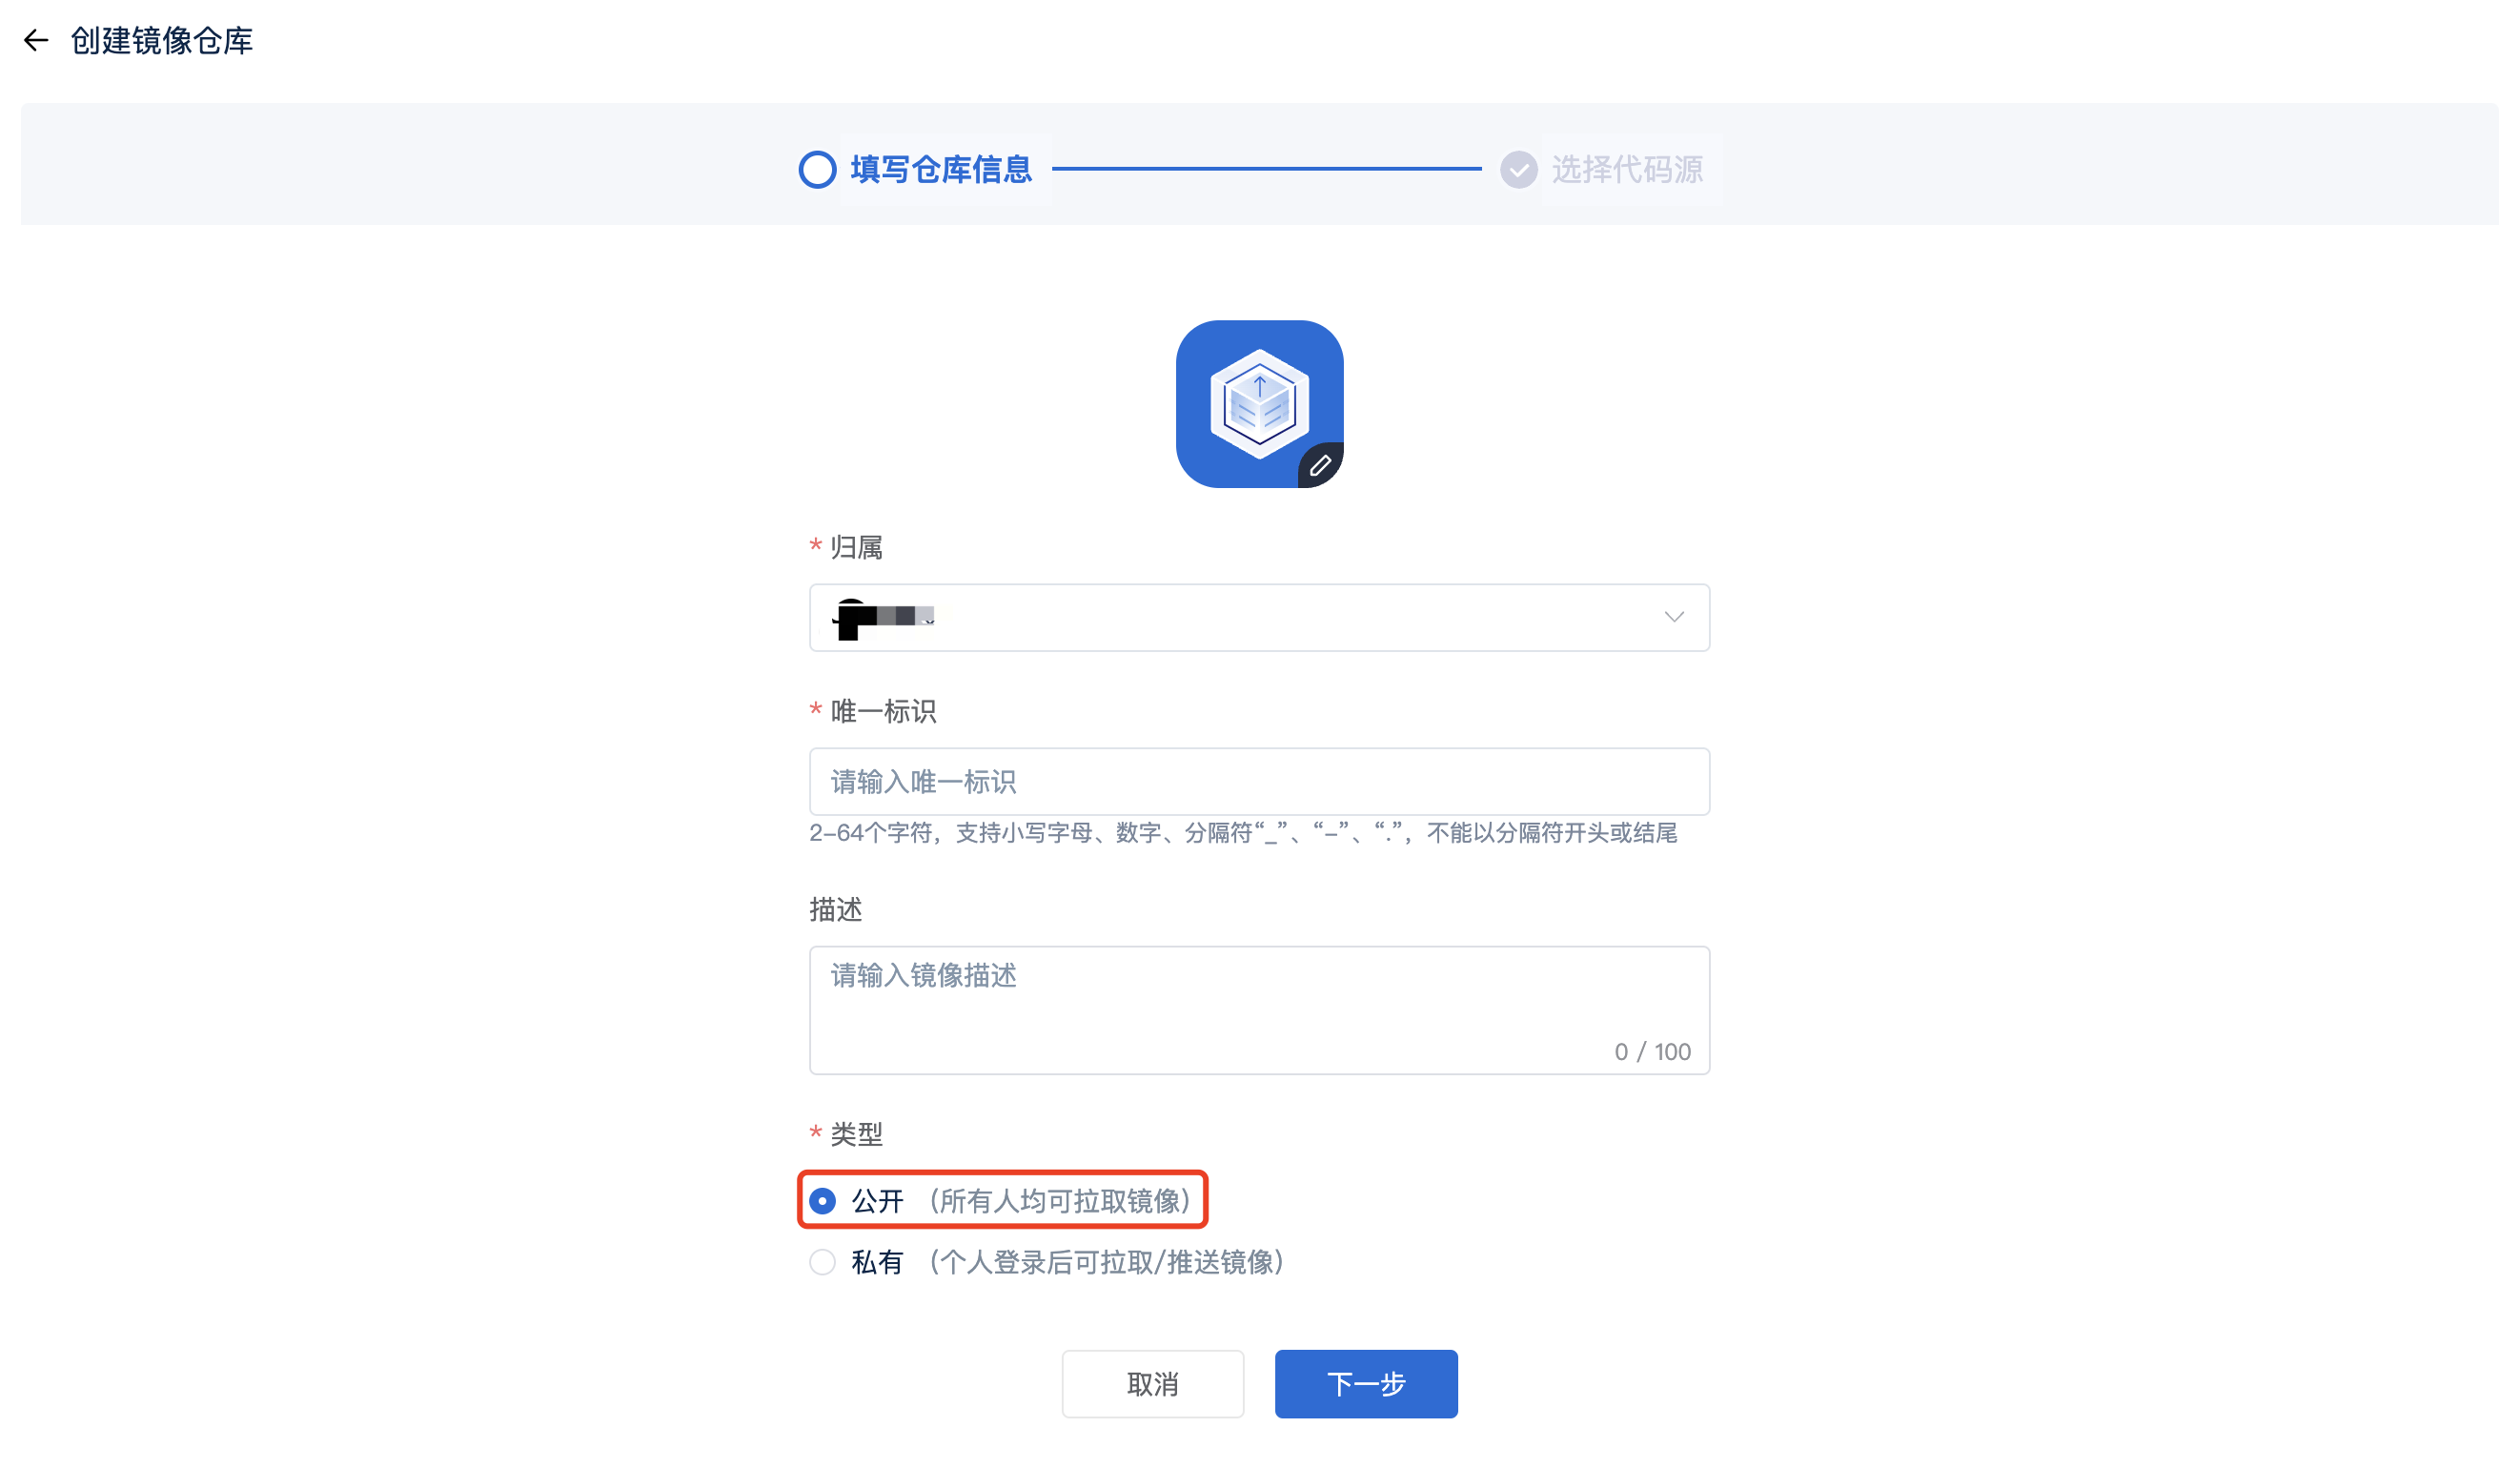Select the 公开 radio button
Viewport: 2520px width, 1468px height.
pyautogui.click(x=822, y=1201)
